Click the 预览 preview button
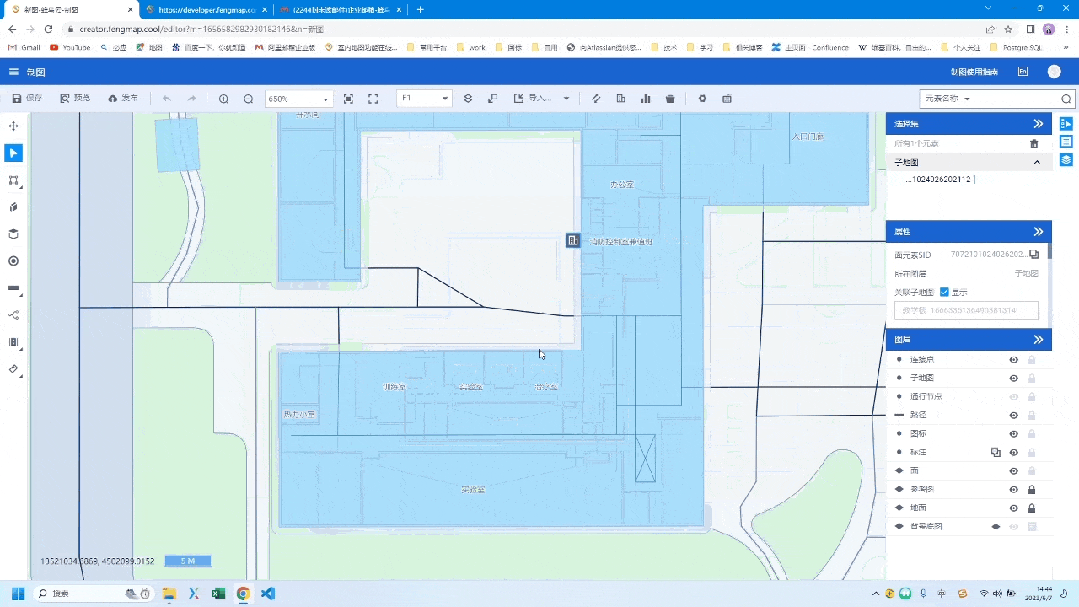Image resolution: width=1079 pixels, height=607 pixels. click(x=75, y=98)
